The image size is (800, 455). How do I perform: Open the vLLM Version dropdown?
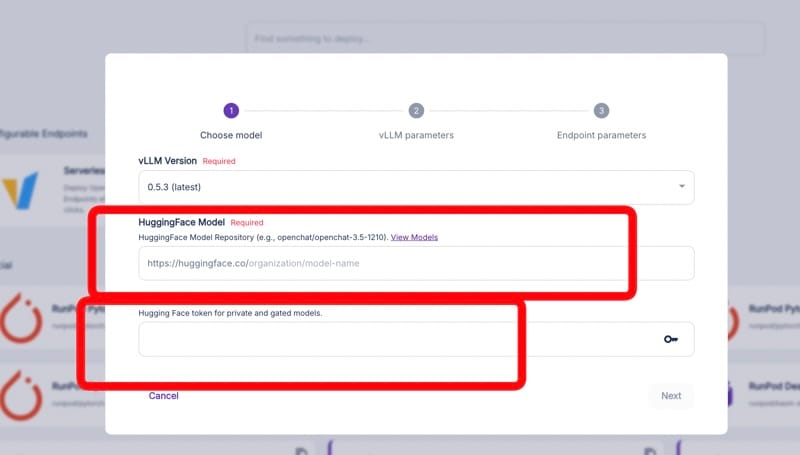[416, 187]
